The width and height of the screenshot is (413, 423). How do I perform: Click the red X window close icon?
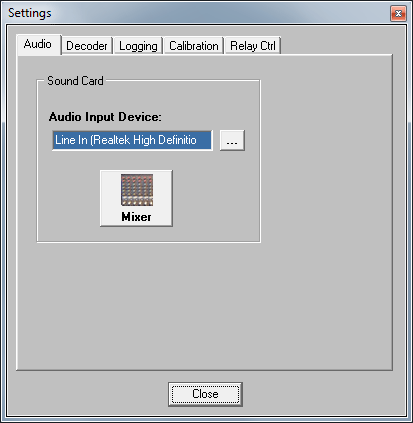pyautogui.click(x=398, y=14)
